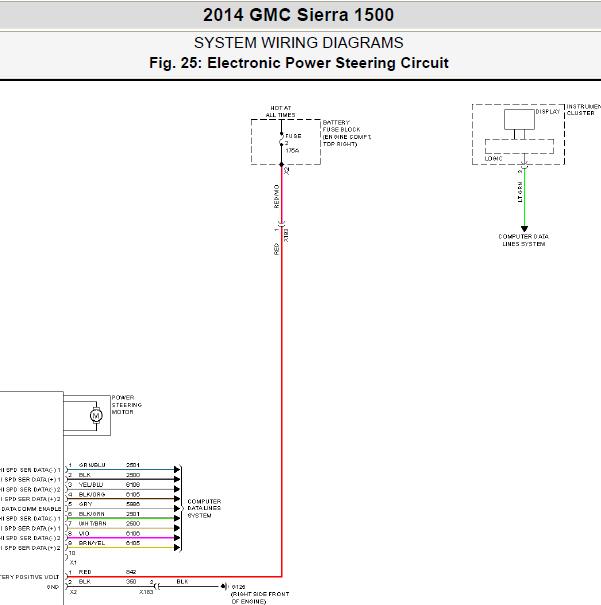The width and height of the screenshot is (601, 605).
Task: Click the arrowhead ending the light green wire
Action: 524,229
